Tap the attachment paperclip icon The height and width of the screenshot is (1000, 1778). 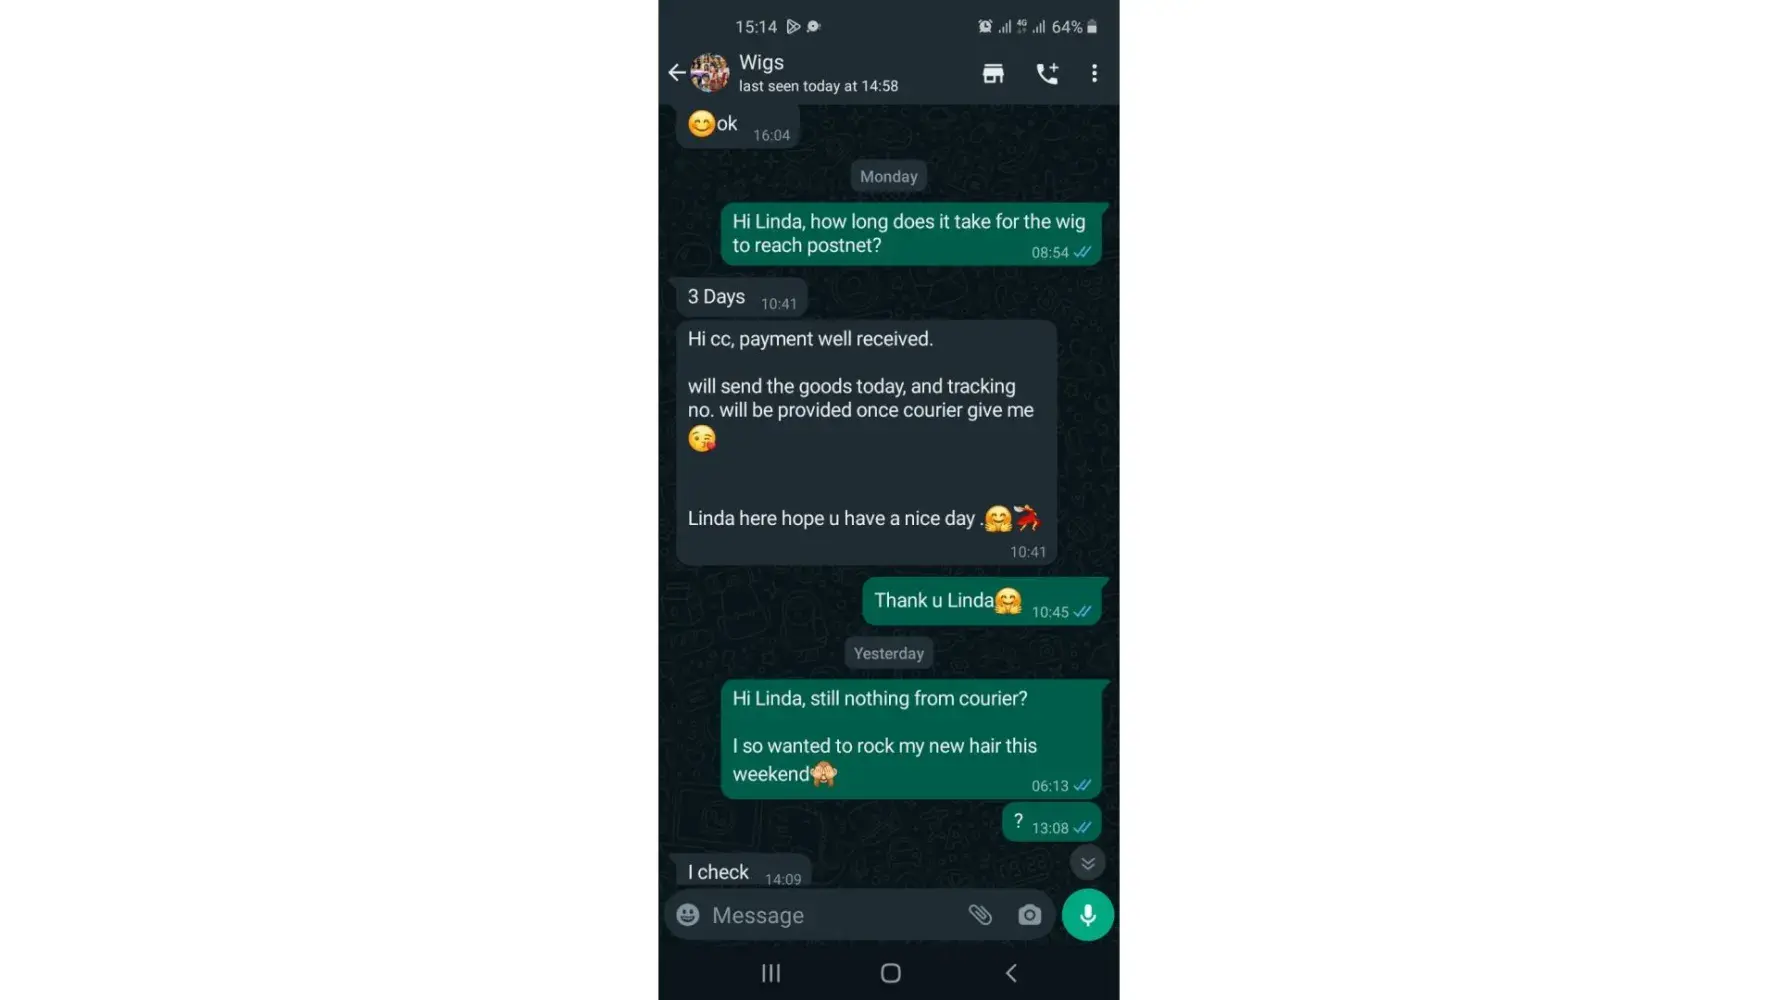pyautogui.click(x=980, y=915)
